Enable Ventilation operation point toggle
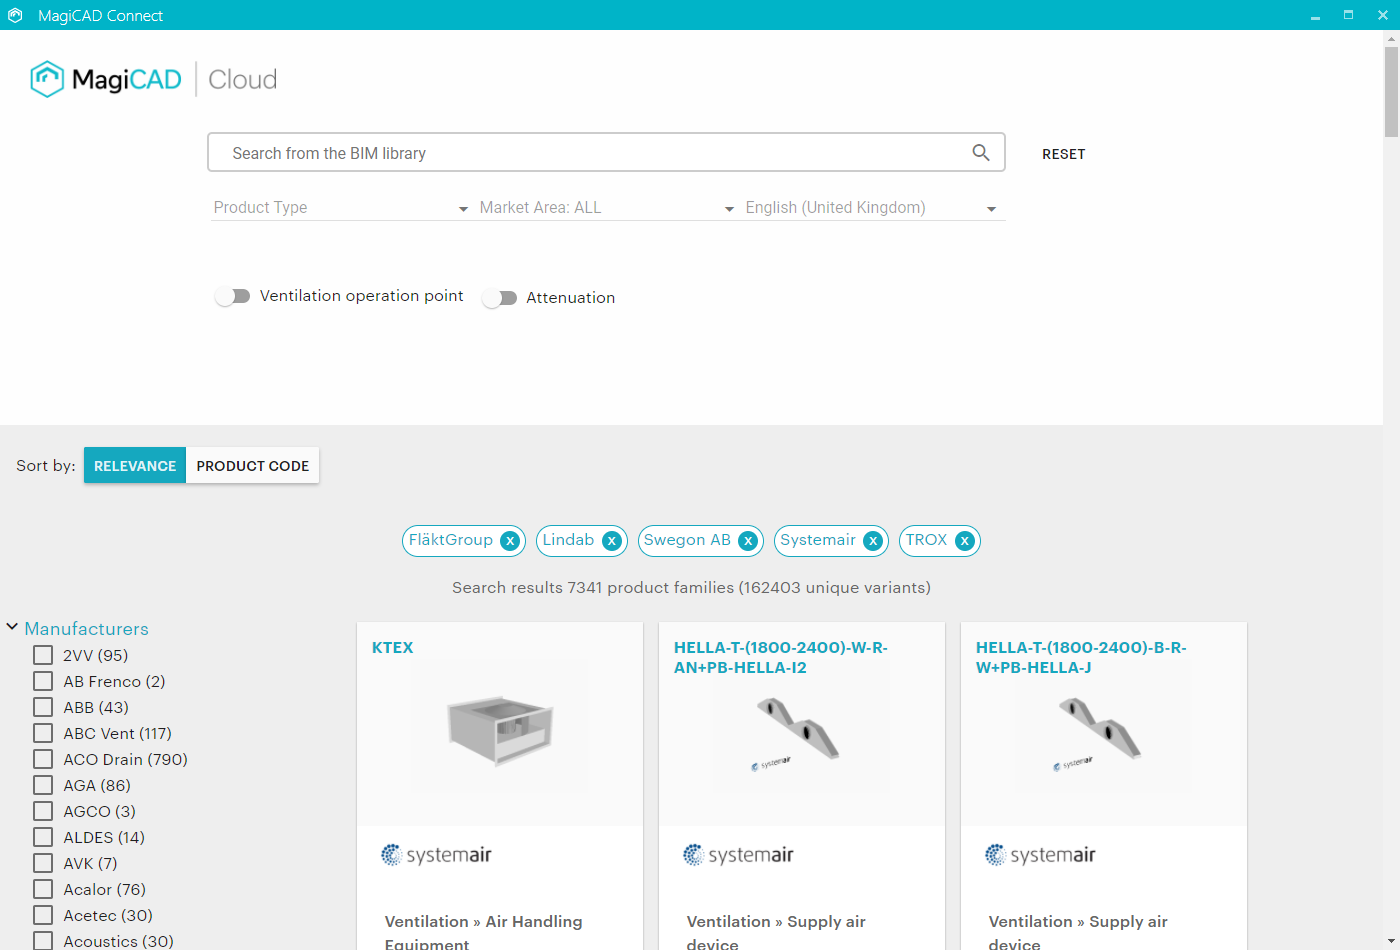Image resolution: width=1400 pixels, height=950 pixels. pos(233,296)
